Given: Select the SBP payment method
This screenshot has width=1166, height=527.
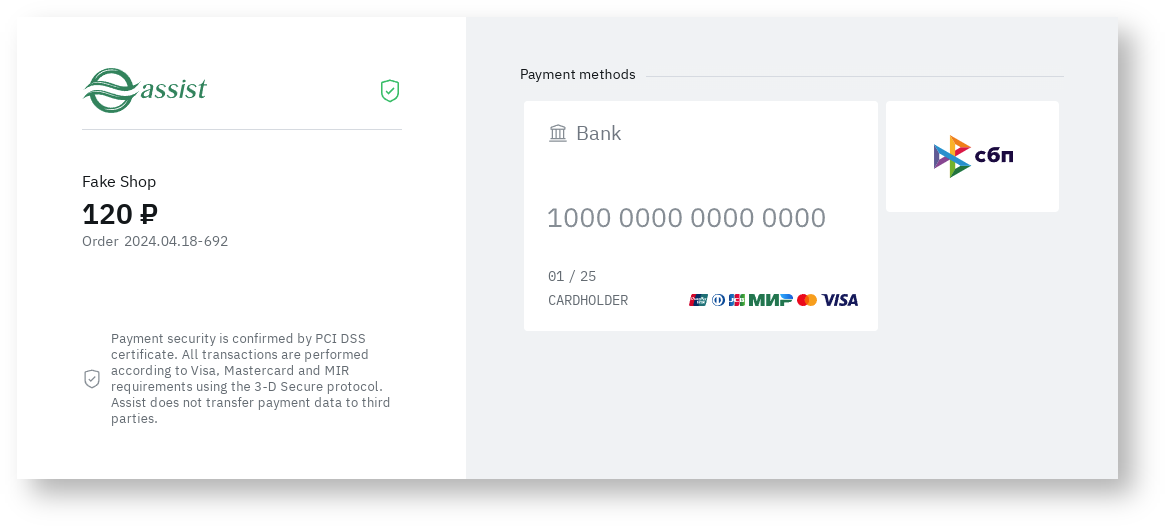Looking at the screenshot, I should click(x=972, y=156).
